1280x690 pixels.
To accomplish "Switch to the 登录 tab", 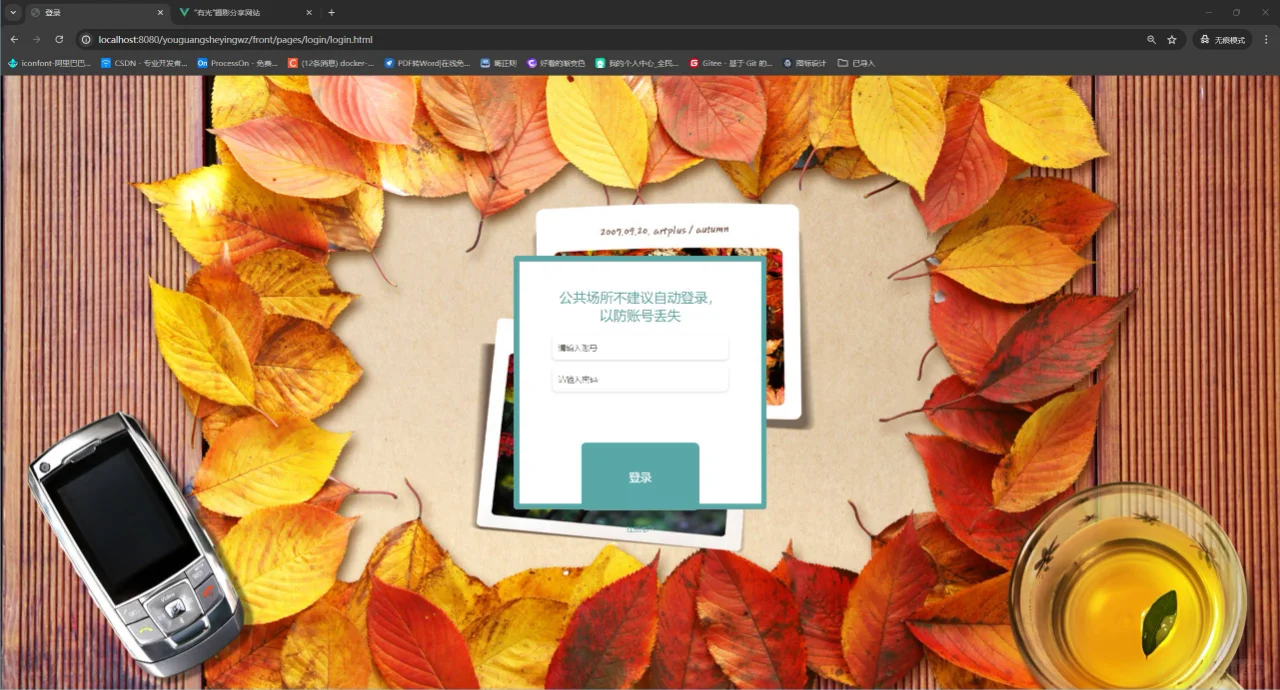I will (x=96, y=13).
